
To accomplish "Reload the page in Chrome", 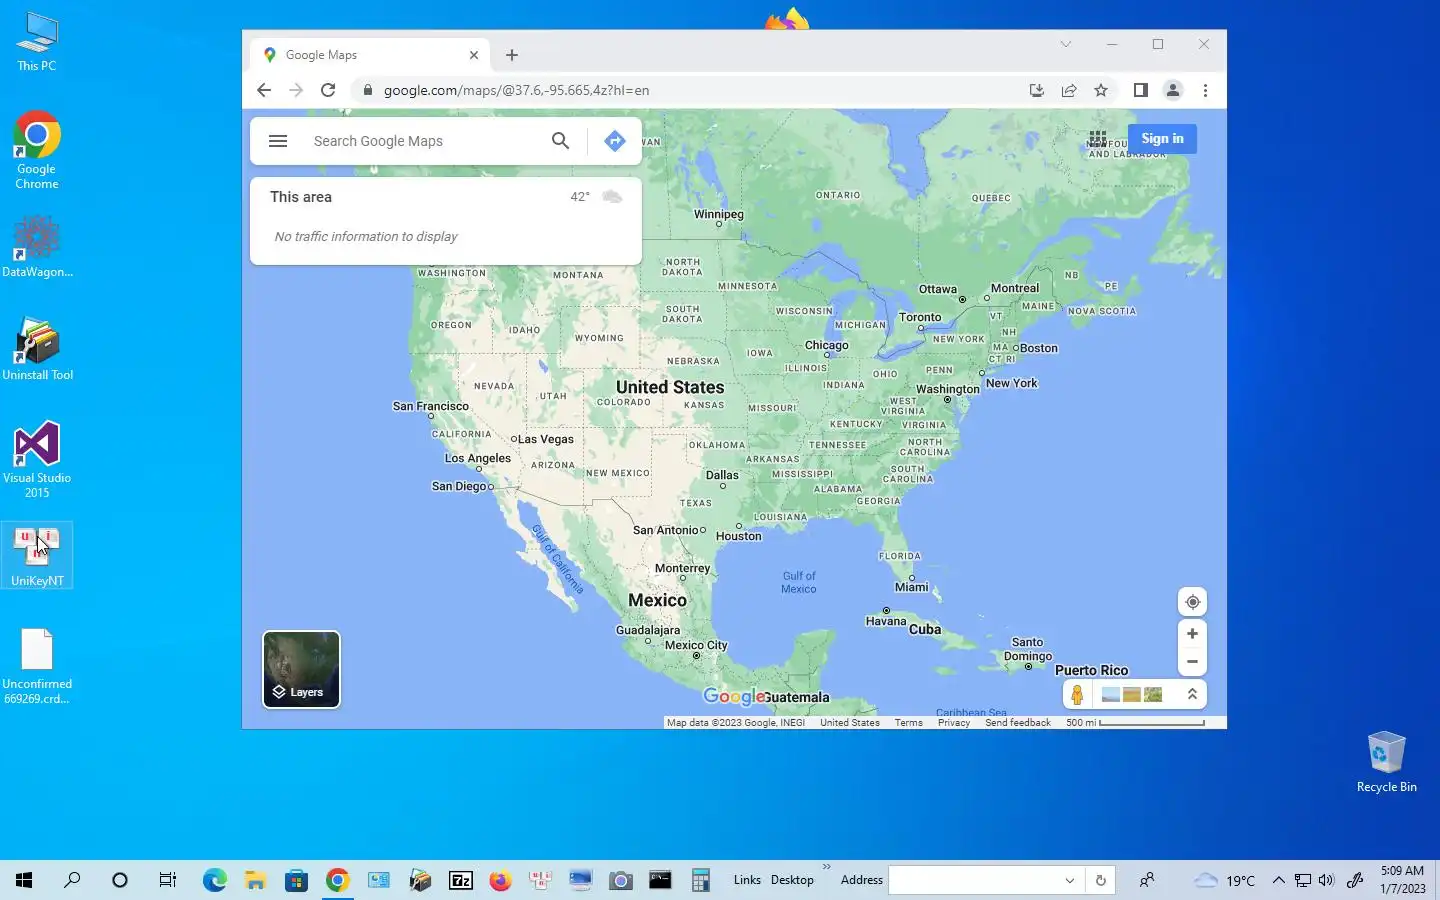I will point(328,90).
